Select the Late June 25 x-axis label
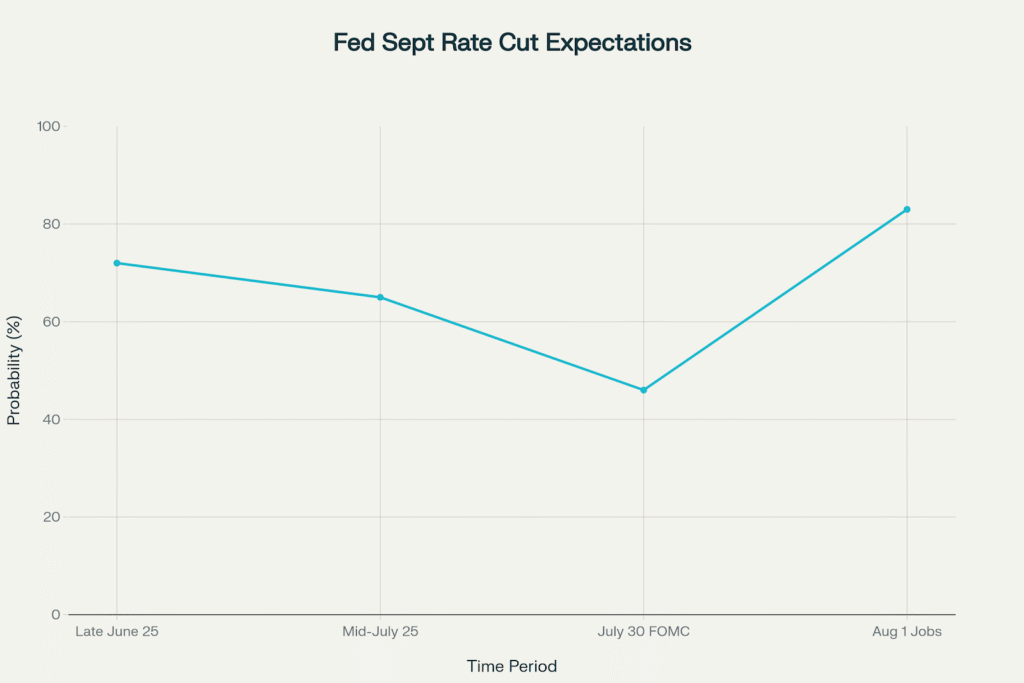The height and width of the screenshot is (683, 1024). click(x=117, y=632)
